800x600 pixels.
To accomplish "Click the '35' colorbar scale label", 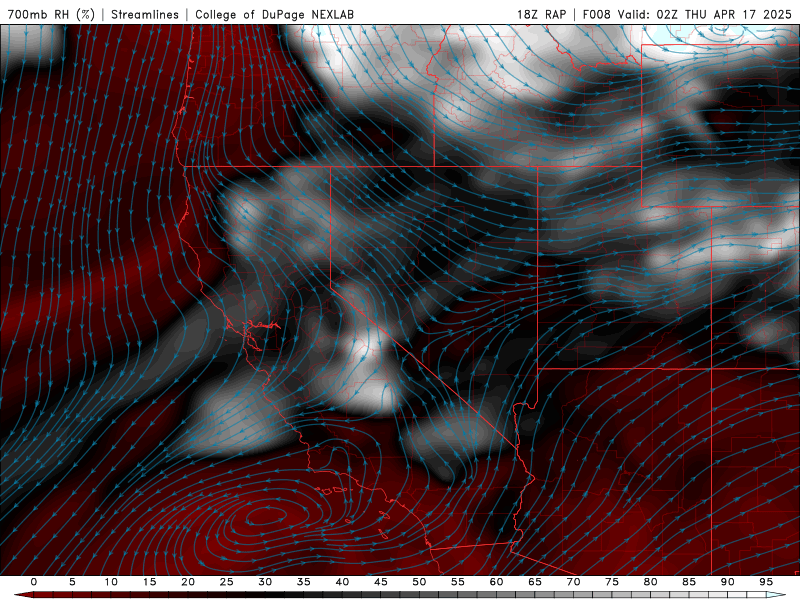I will point(304,582).
